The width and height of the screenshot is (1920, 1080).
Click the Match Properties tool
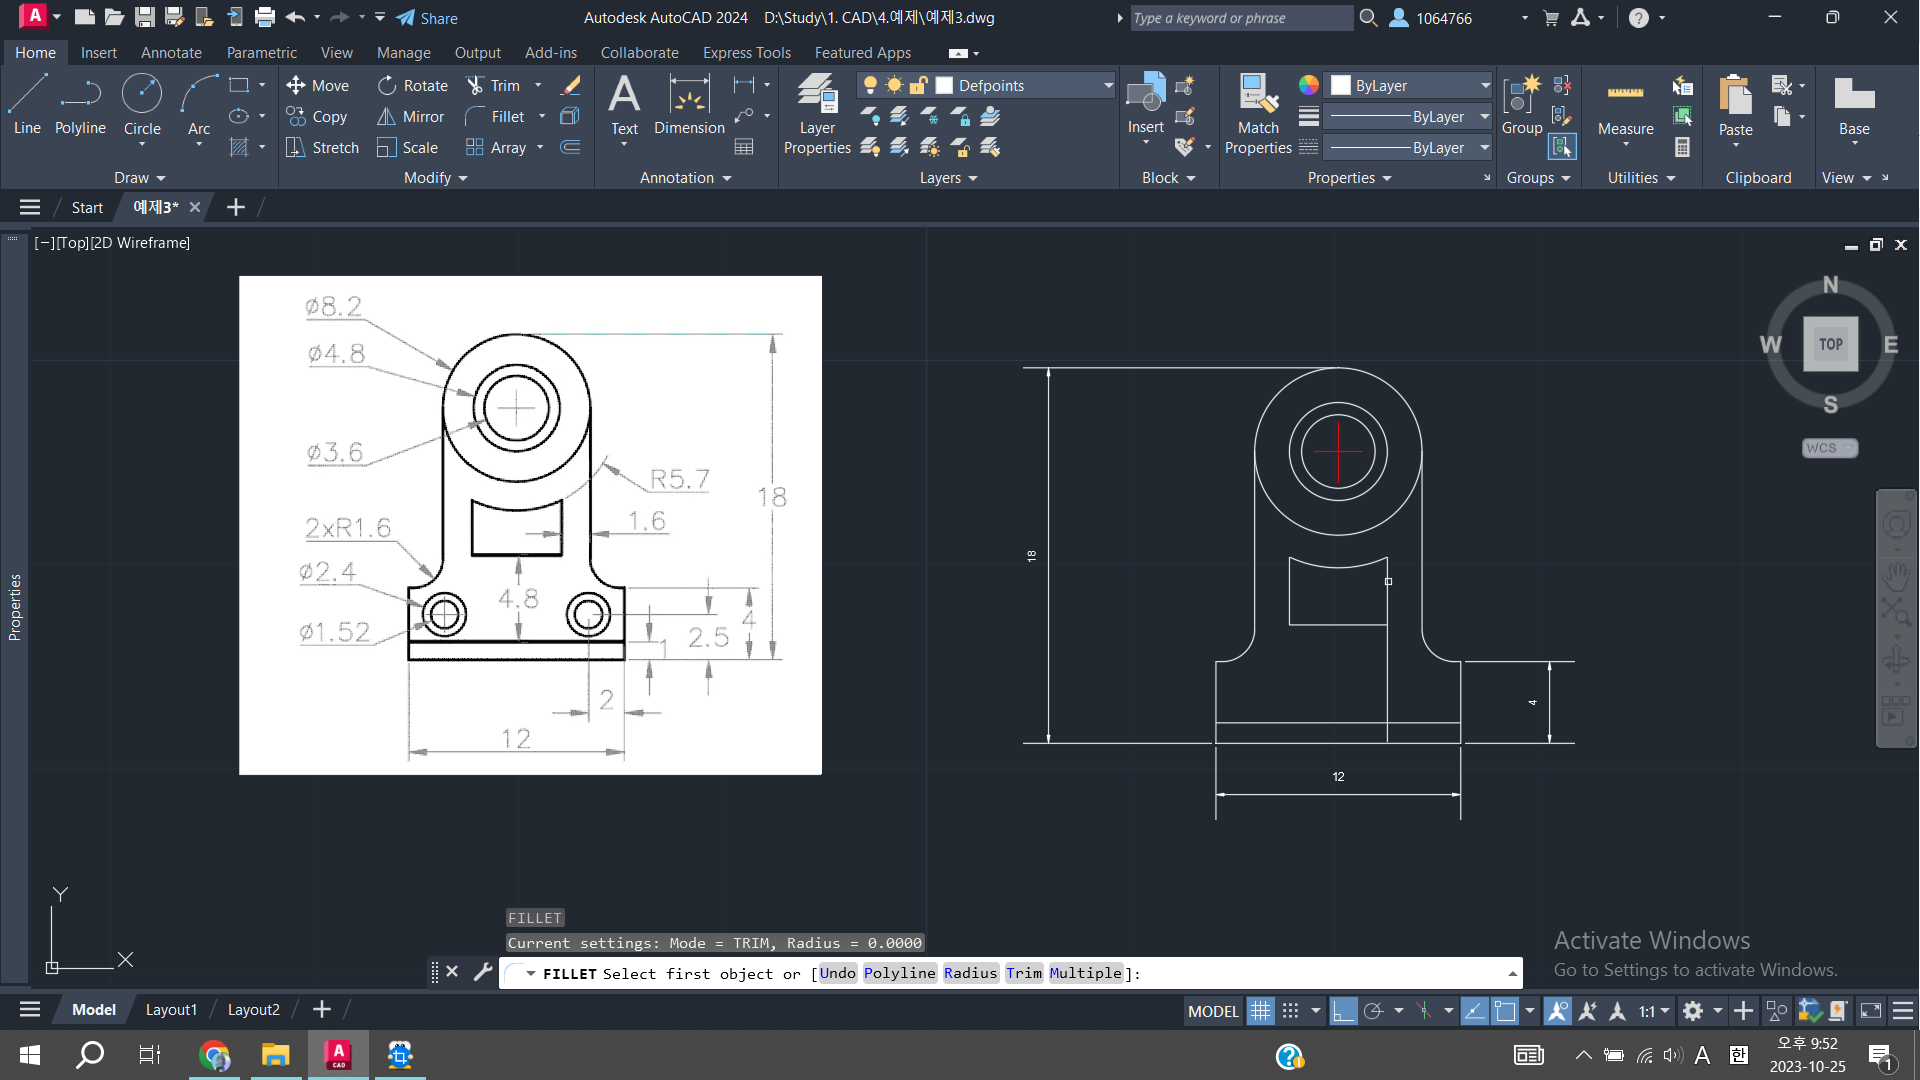(1258, 114)
